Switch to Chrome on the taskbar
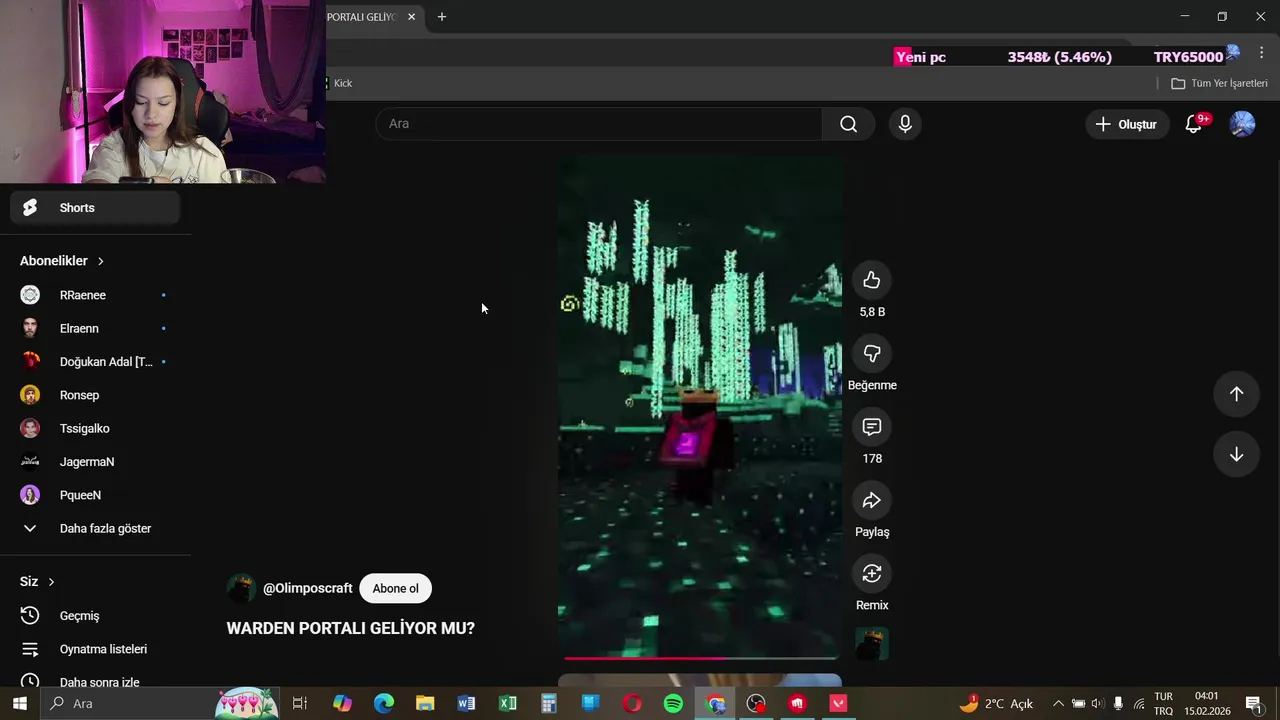Screen dimensions: 1280x720 click(715, 704)
